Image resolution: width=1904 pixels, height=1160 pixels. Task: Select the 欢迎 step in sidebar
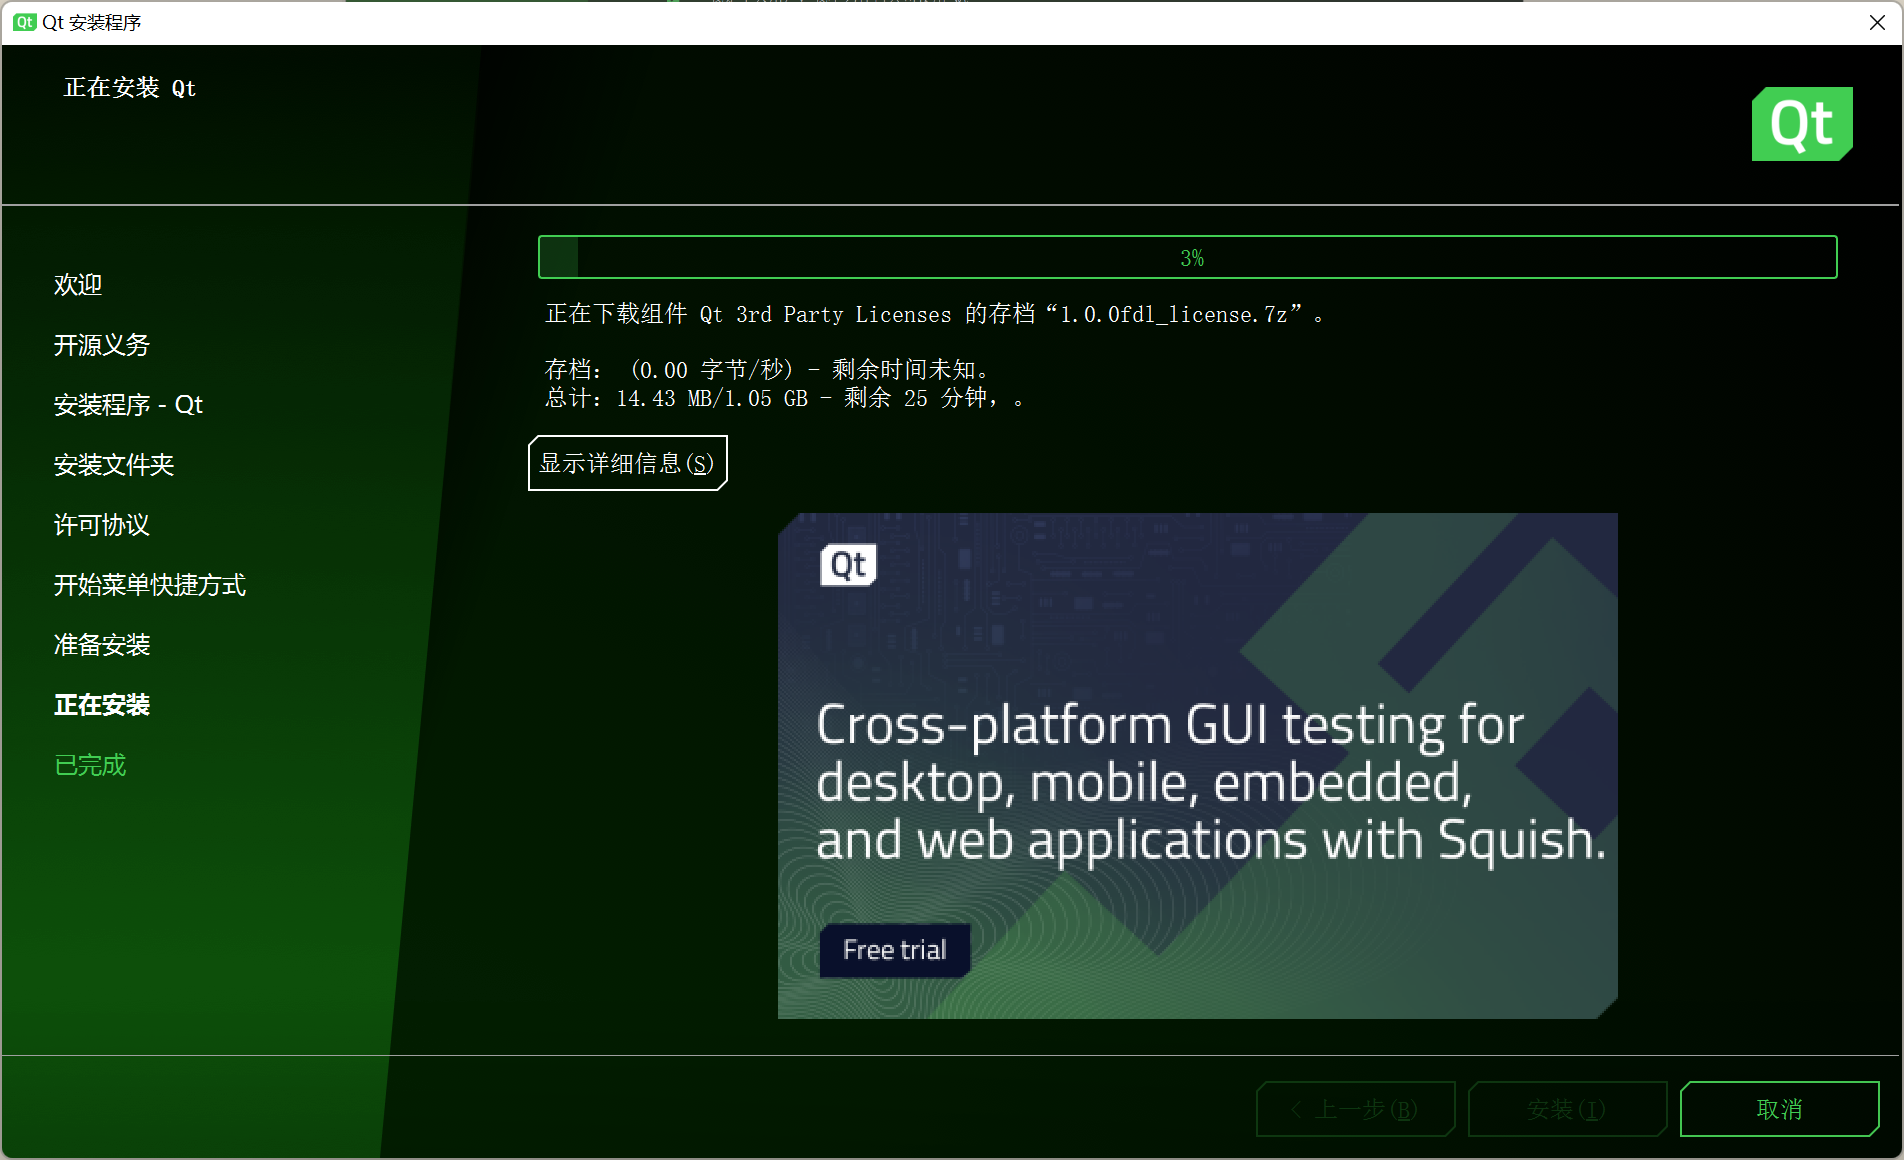tap(78, 285)
